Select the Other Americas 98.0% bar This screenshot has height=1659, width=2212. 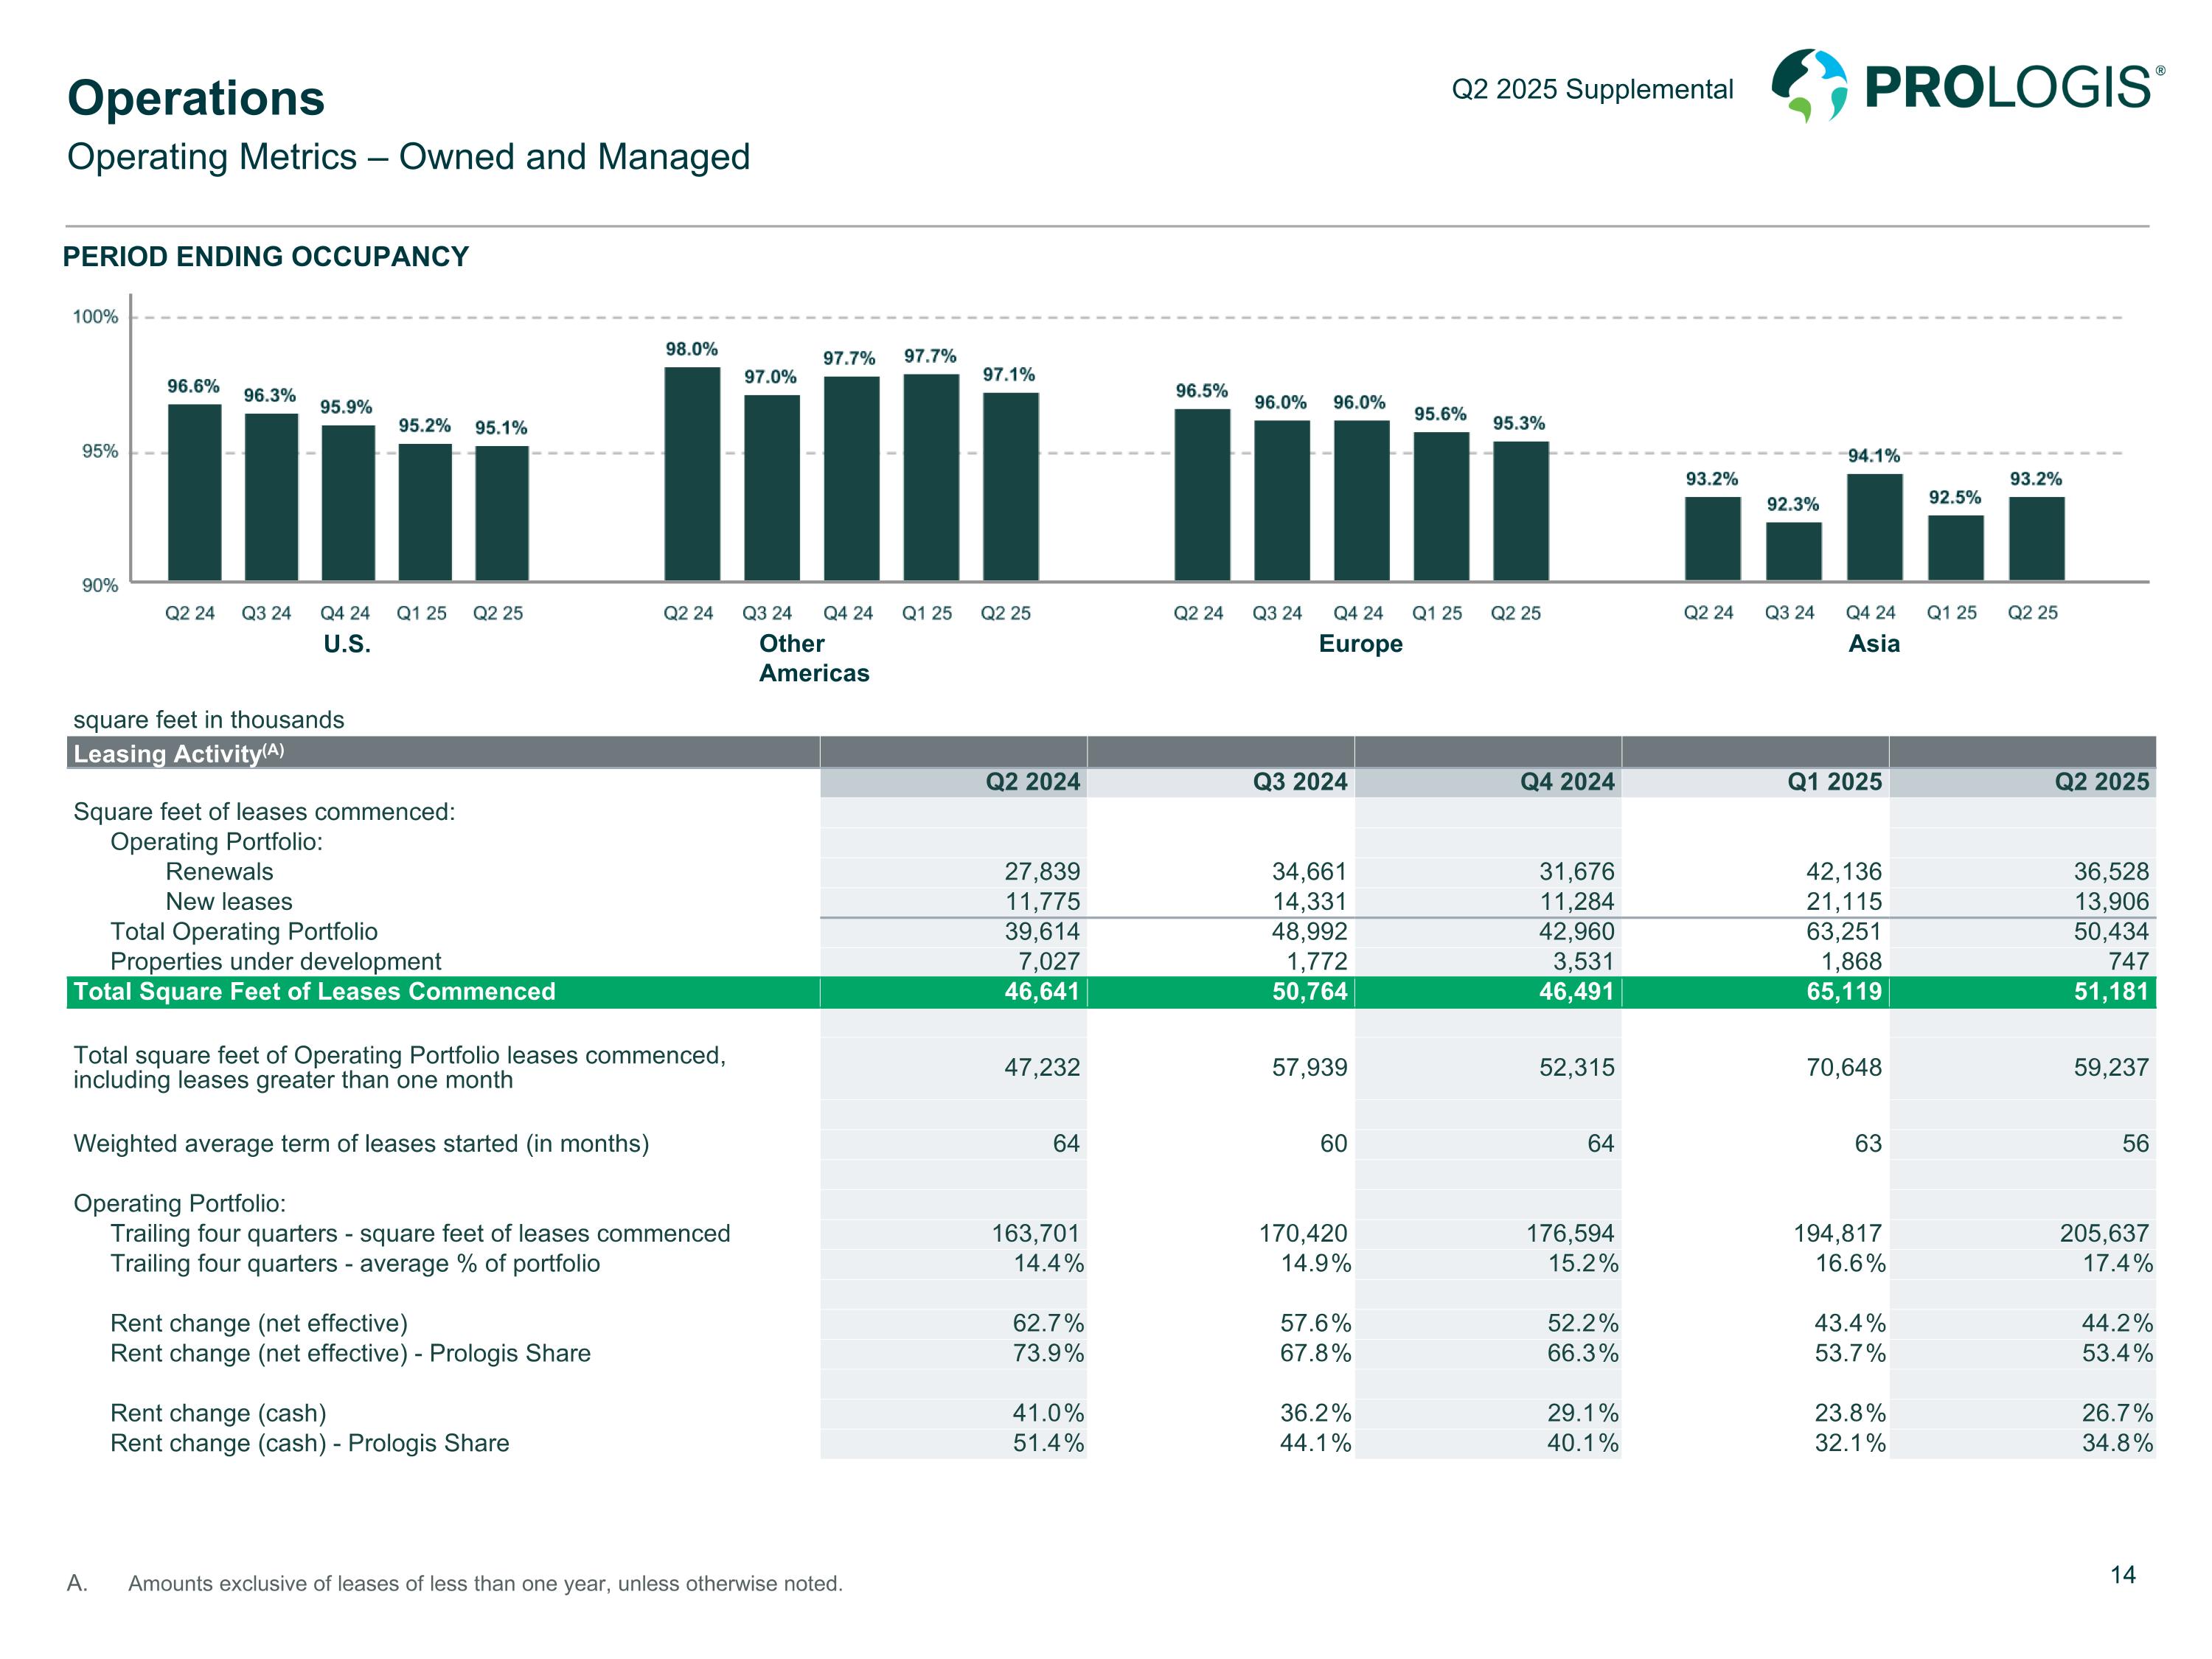(x=692, y=474)
